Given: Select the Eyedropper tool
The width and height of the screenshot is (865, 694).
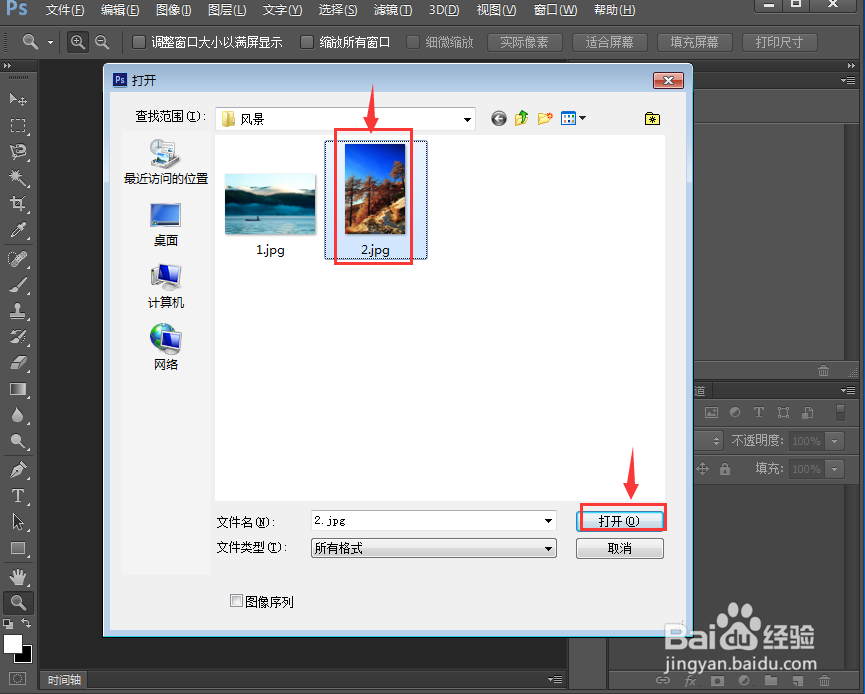Looking at the screenshot, I should [x=18, y=229].
